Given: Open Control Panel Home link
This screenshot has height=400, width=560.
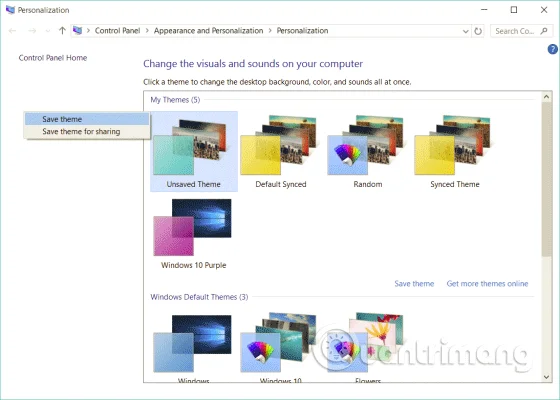Looking at the screenshot, I should (53, 58).
